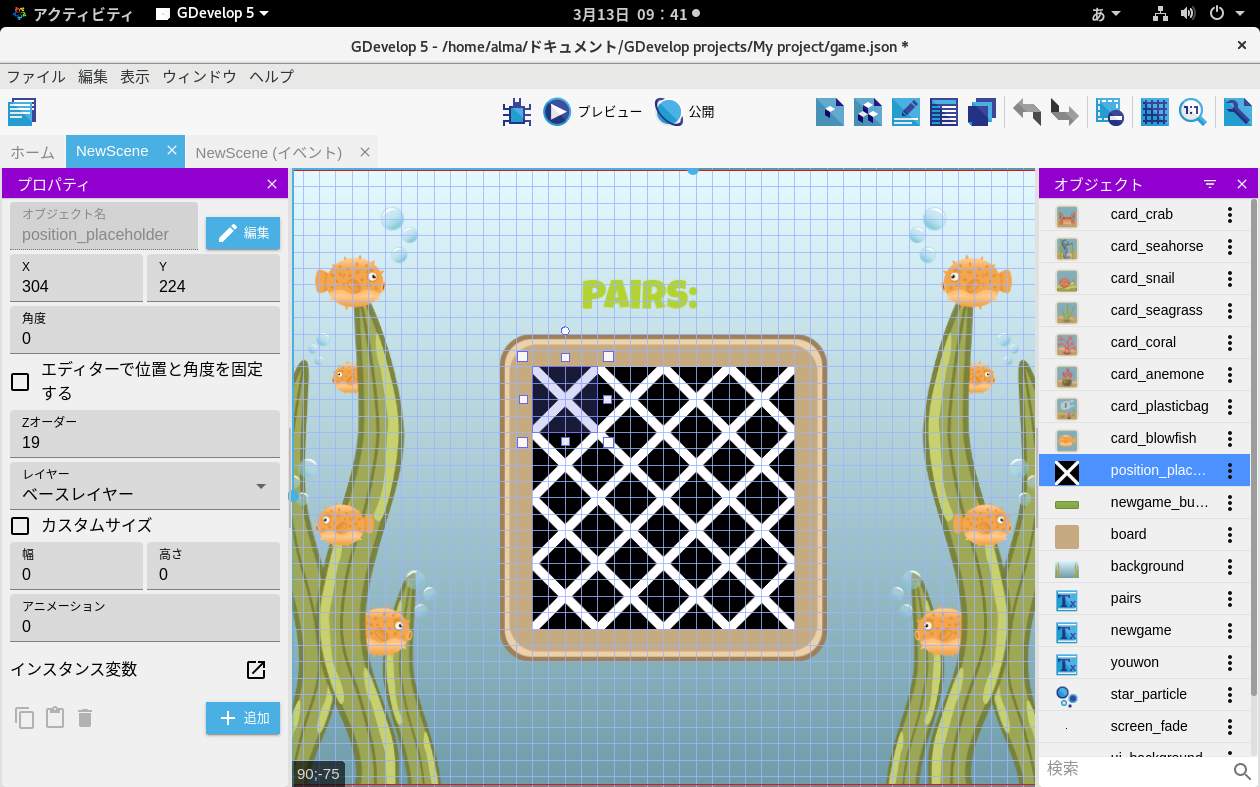Open the instances list toolbar icon
The height and width of the screenshot is (787, 1260).
pos(944,112)
